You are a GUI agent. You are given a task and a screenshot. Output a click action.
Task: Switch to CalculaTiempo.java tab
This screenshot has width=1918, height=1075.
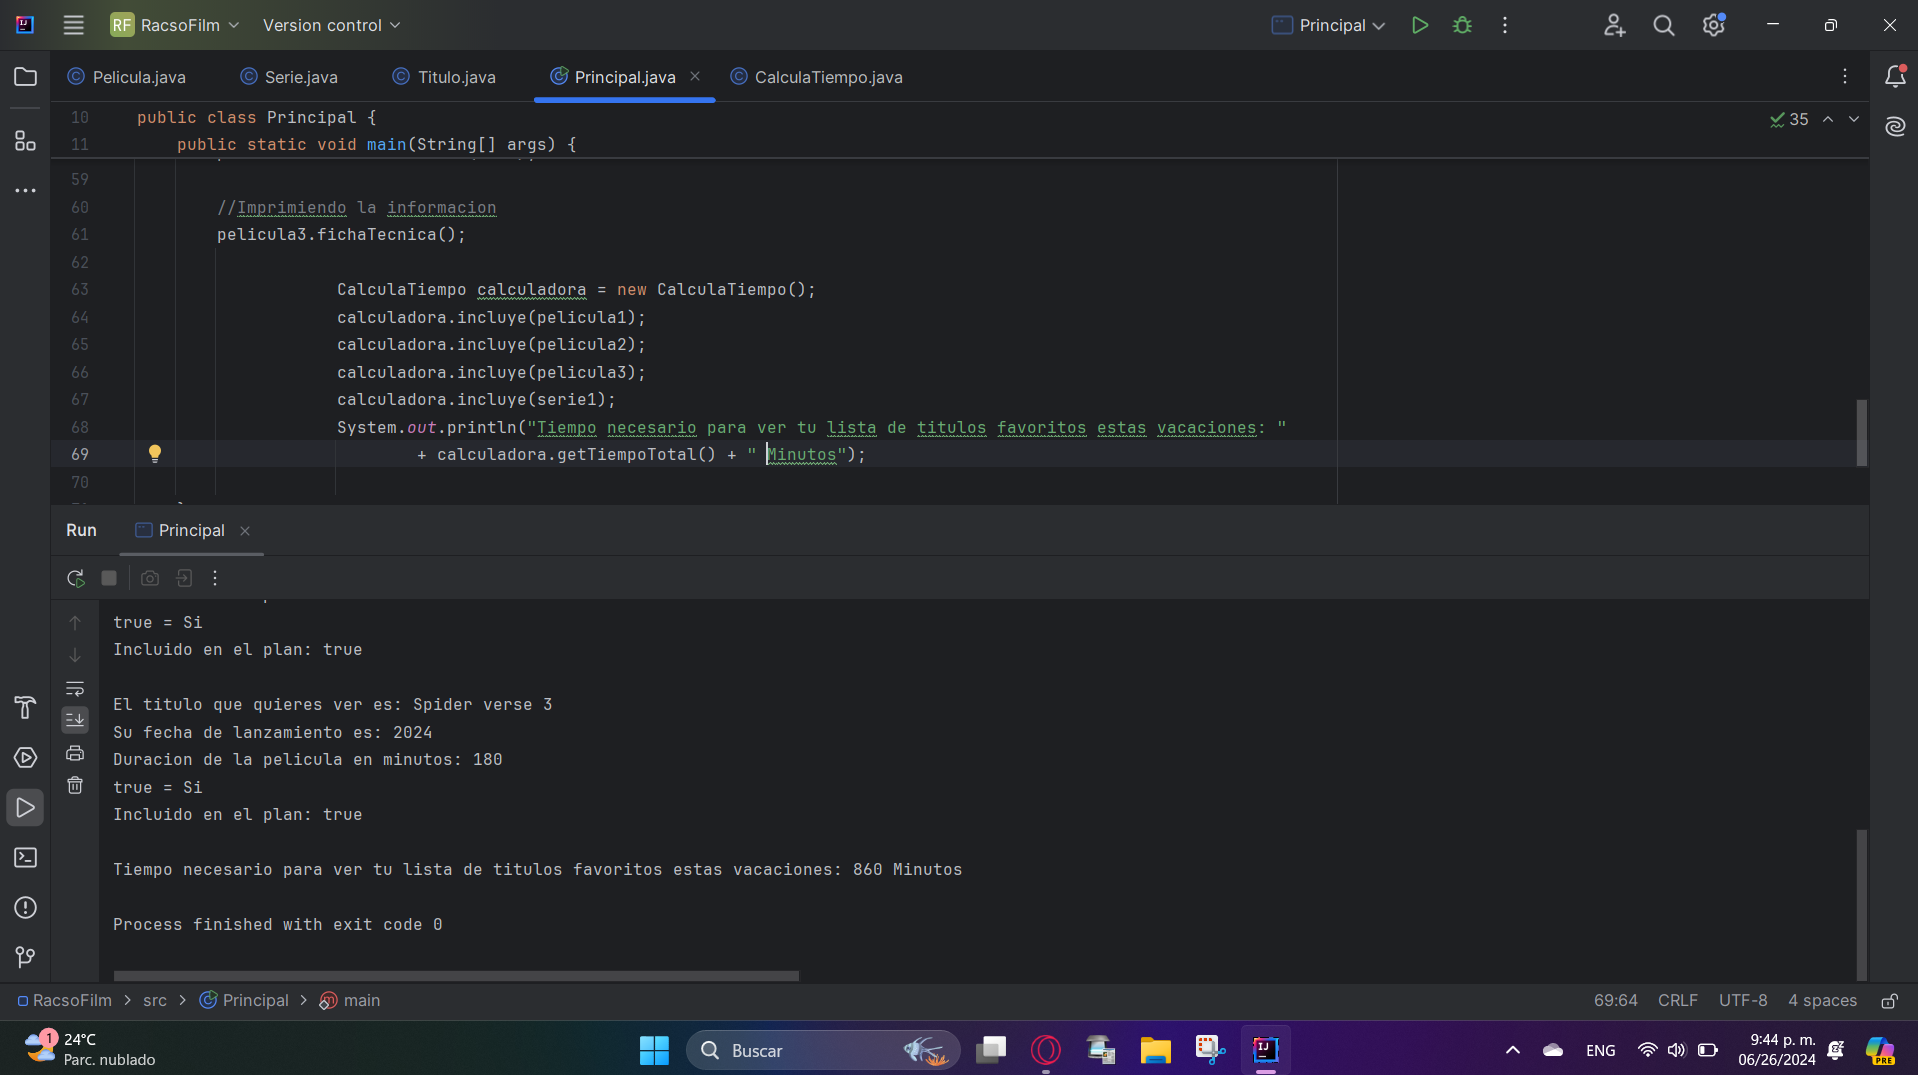(x=817, y=77)
